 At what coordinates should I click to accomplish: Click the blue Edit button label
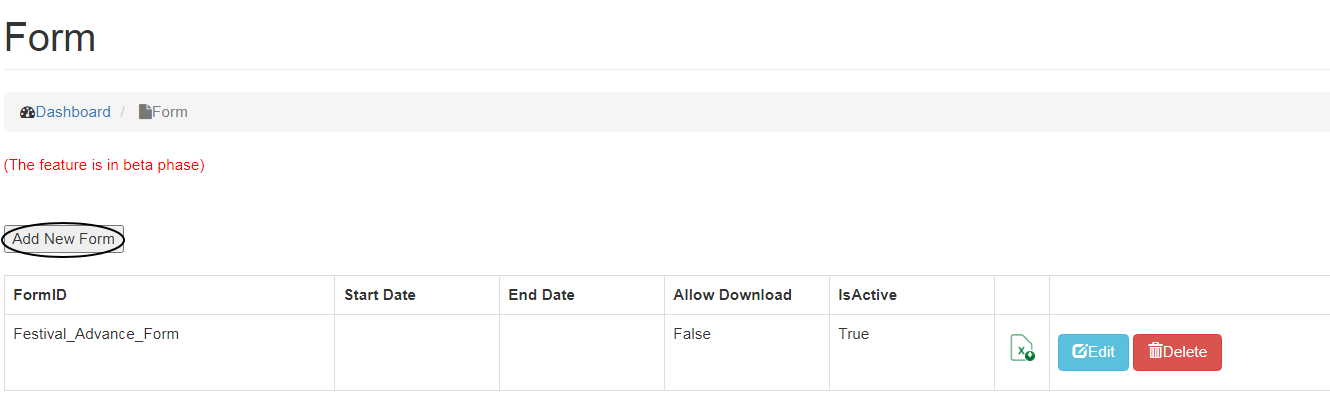1101,352
